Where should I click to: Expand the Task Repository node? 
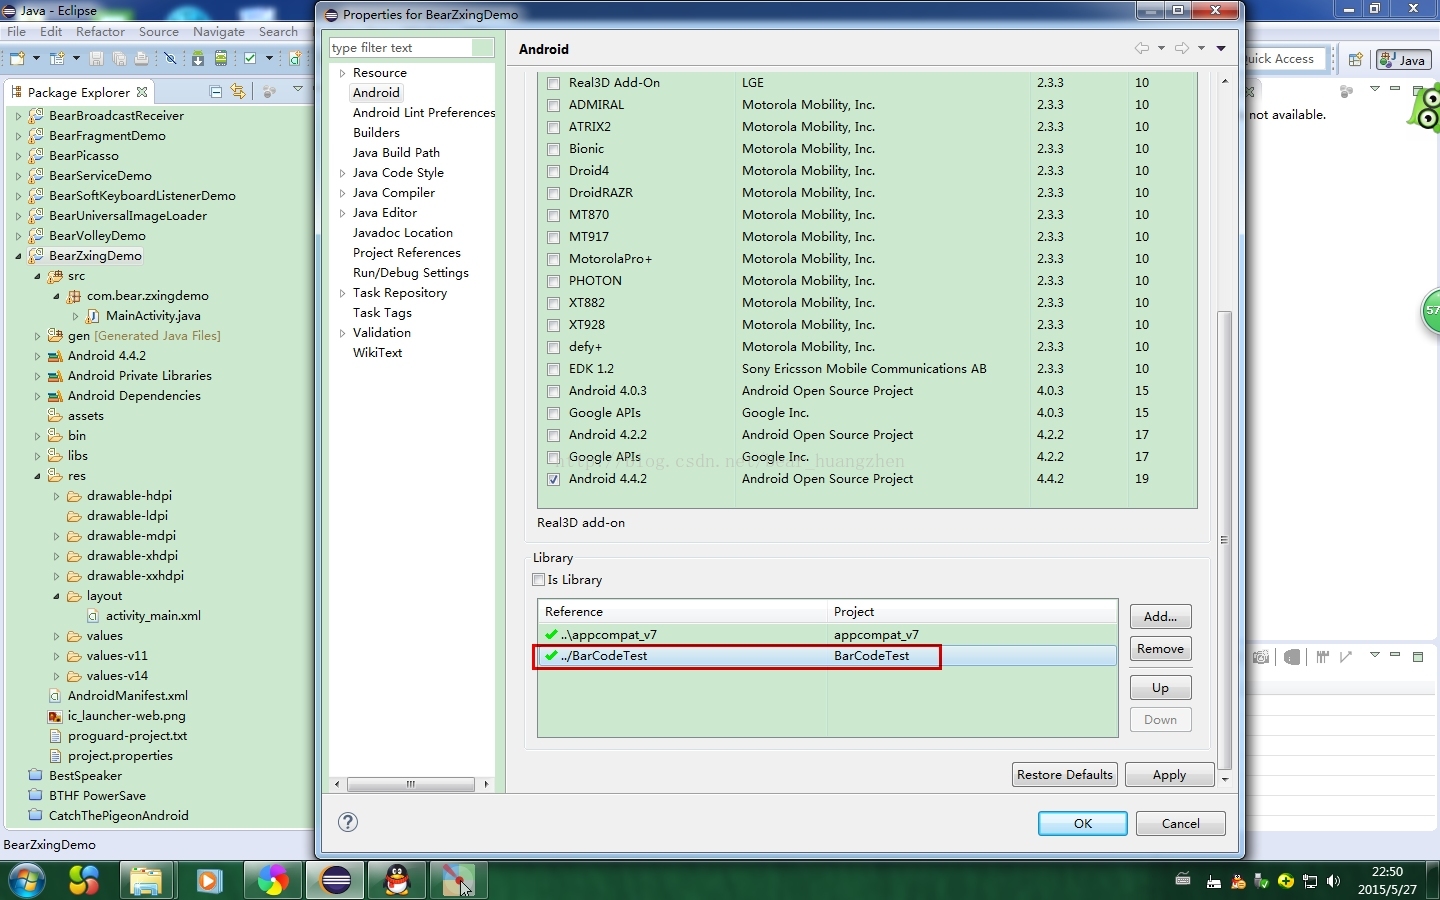[342, 293]
